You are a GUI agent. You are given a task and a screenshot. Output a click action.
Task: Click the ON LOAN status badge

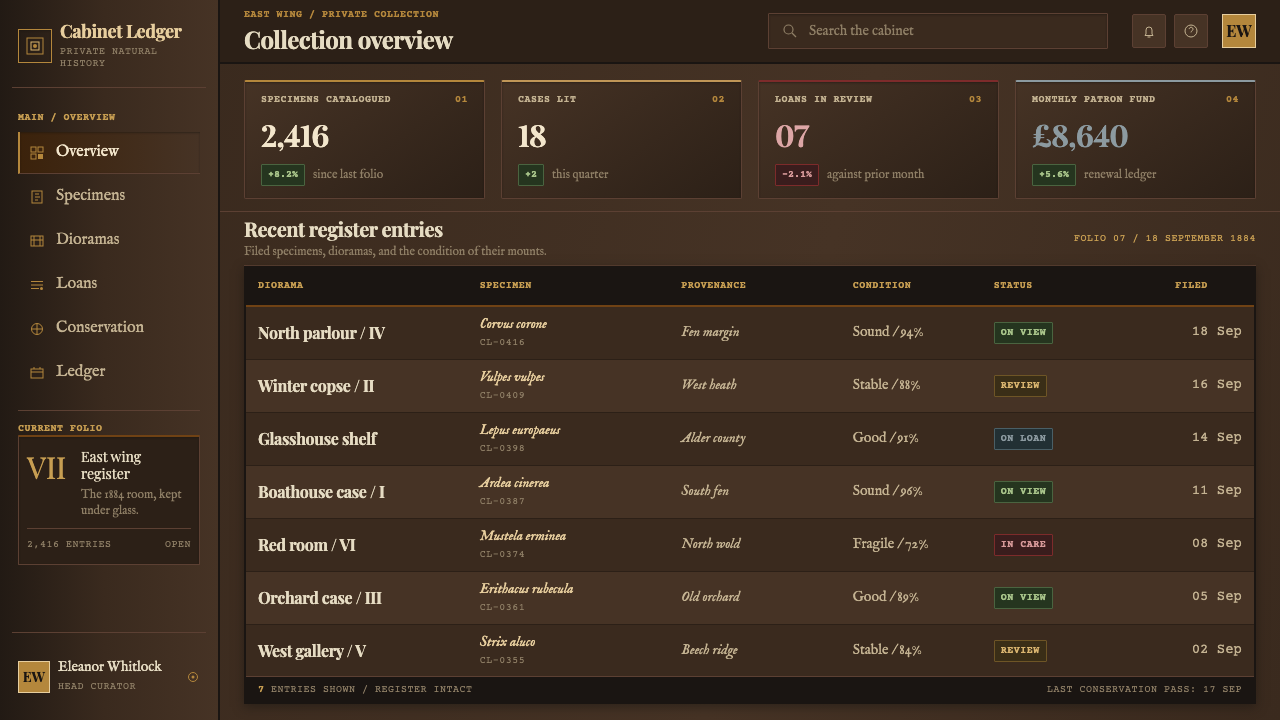1023,439
